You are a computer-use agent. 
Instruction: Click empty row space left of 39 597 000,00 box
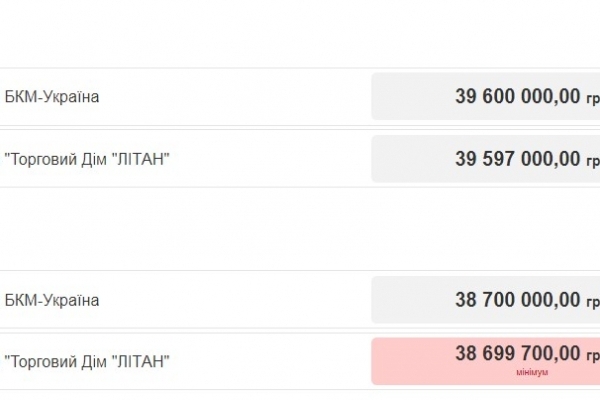[270, 158]
